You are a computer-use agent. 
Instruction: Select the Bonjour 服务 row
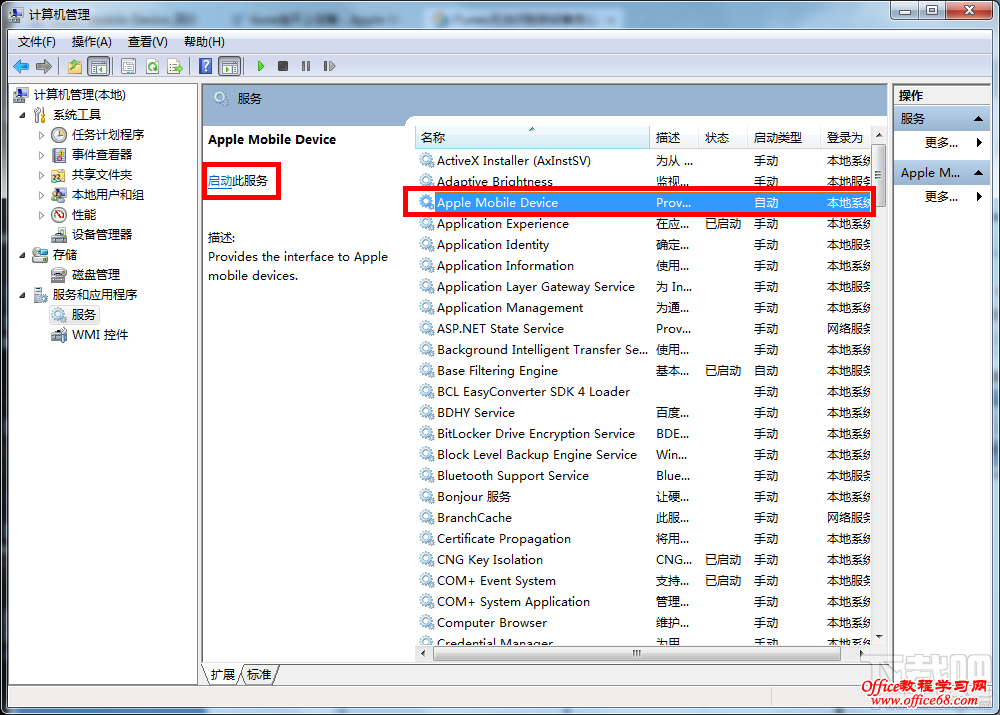tap(473, 497)
